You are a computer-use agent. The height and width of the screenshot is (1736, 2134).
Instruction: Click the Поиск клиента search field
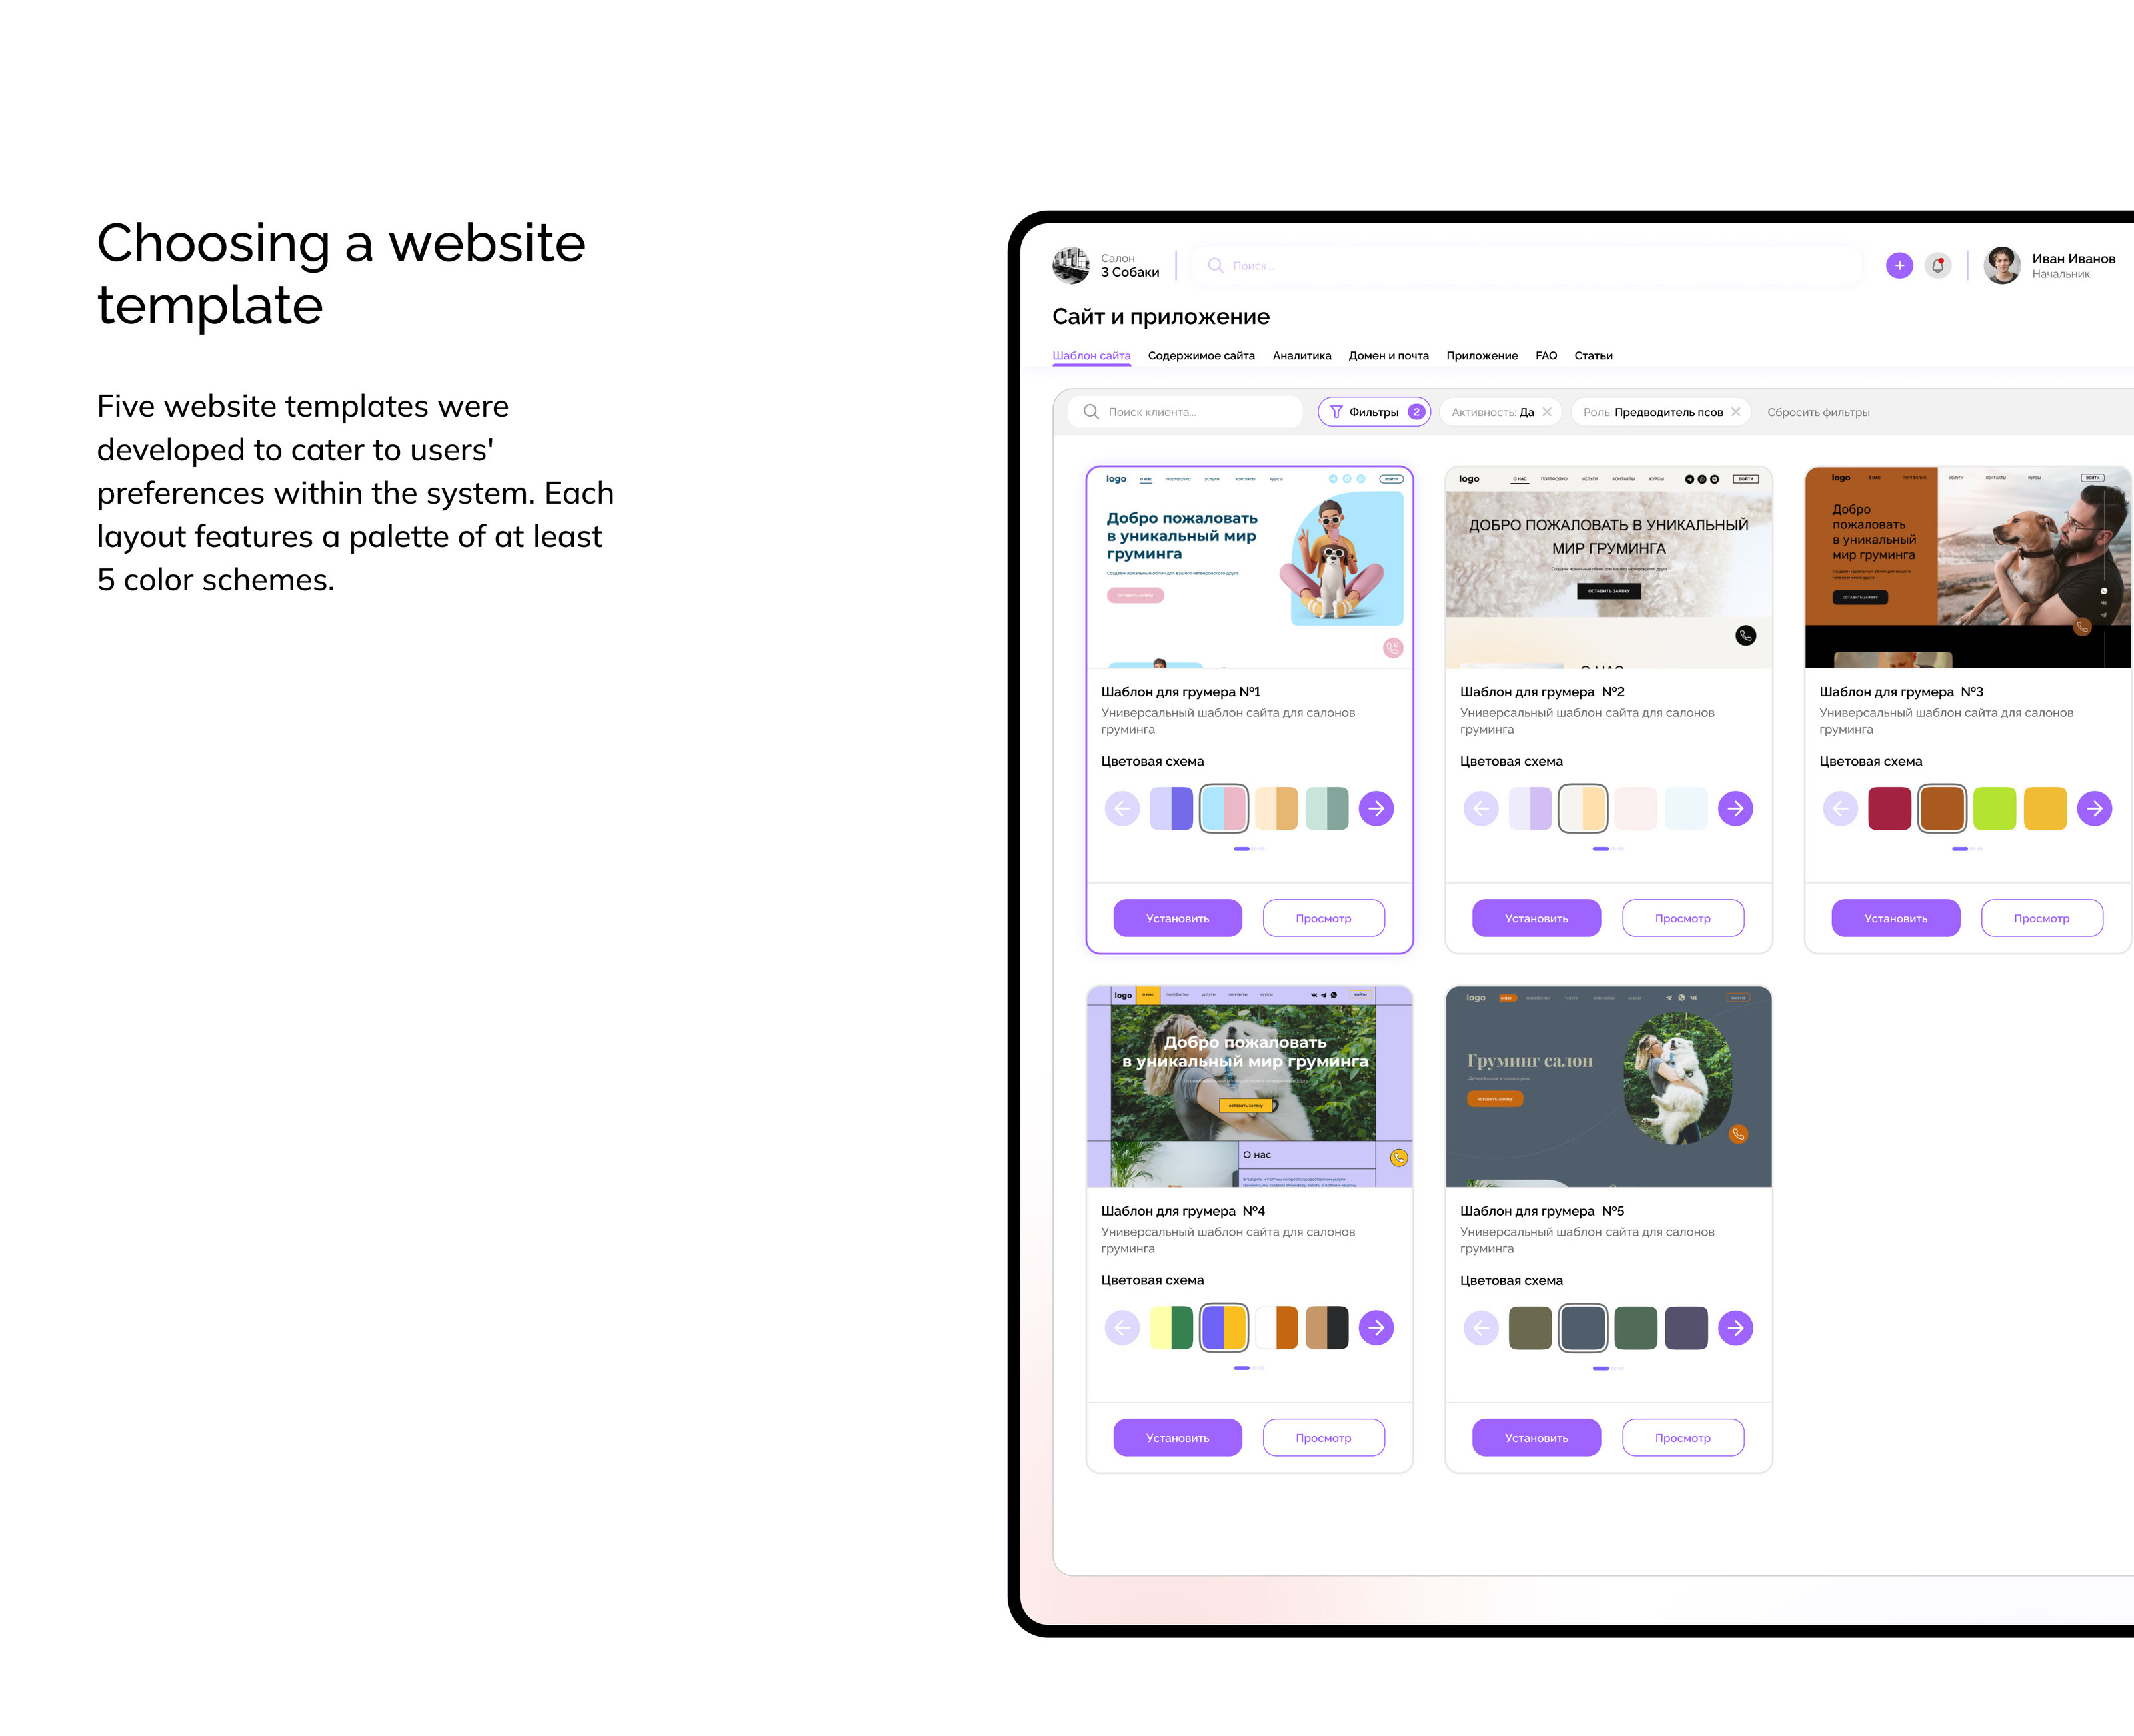click(x=1185, y=412)
